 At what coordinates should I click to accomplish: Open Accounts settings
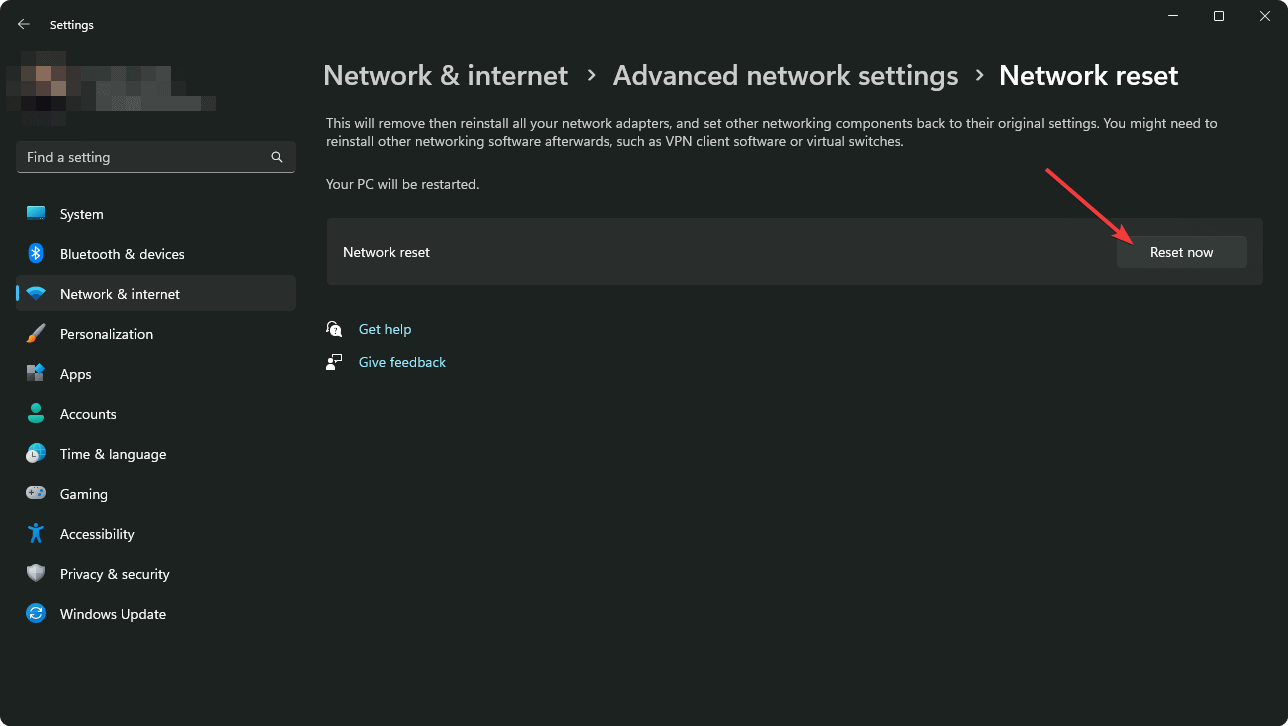click(37, 413)
